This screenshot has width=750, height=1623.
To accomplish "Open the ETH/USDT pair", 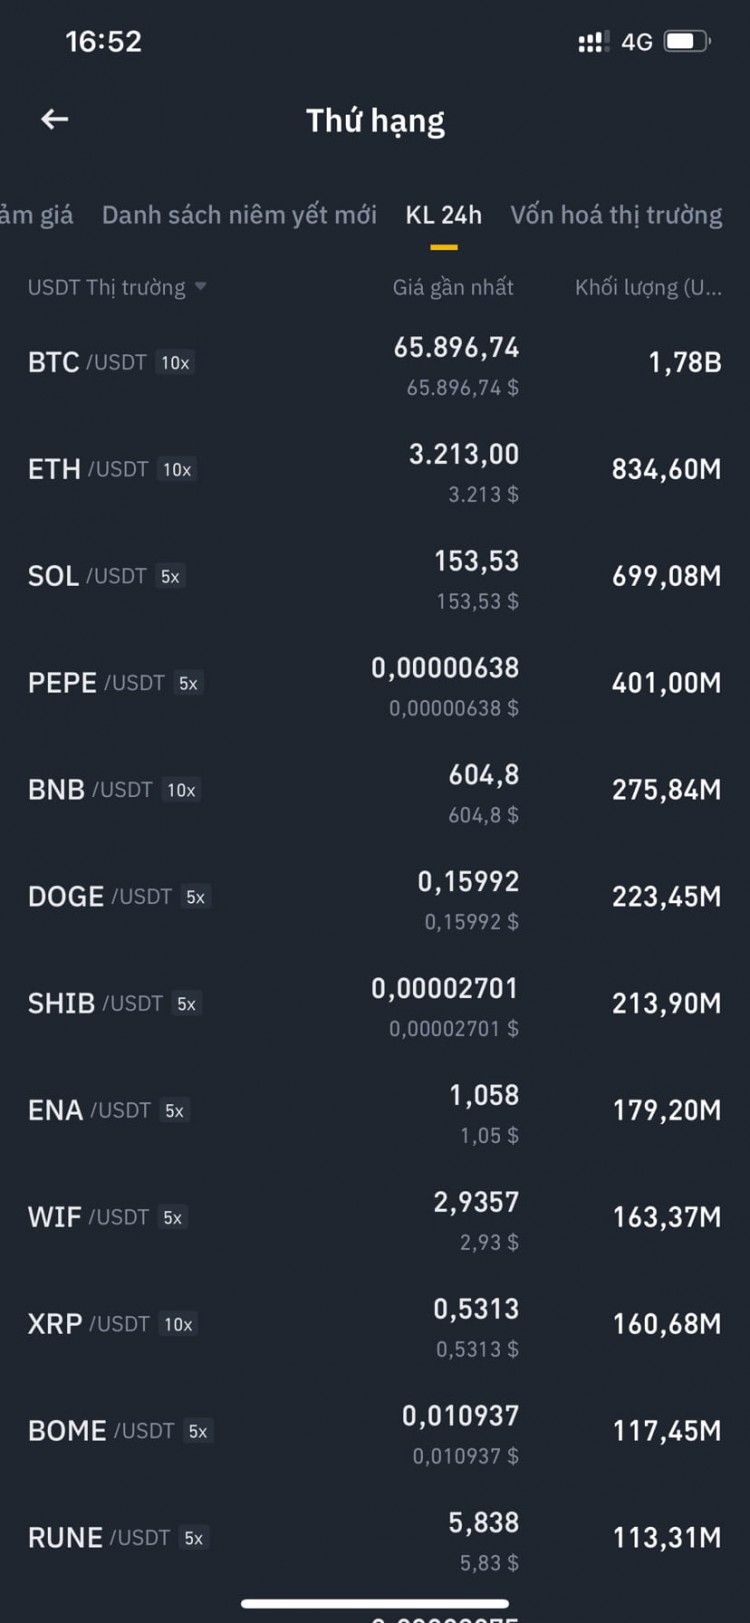I will 375,470.
